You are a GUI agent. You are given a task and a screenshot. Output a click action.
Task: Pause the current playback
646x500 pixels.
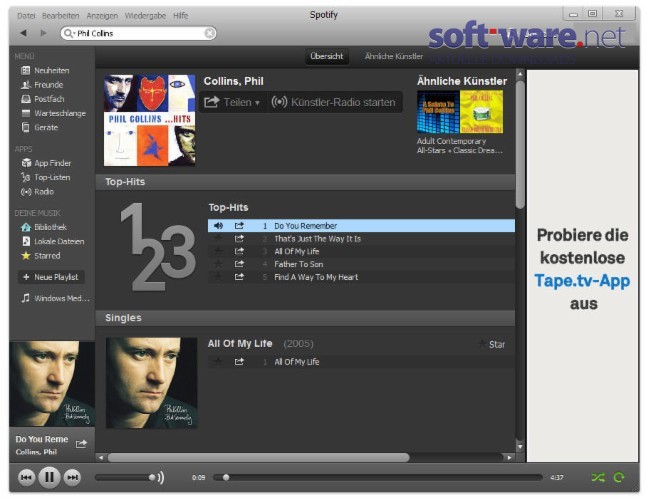pyautogui.click(x=49, y=477)
